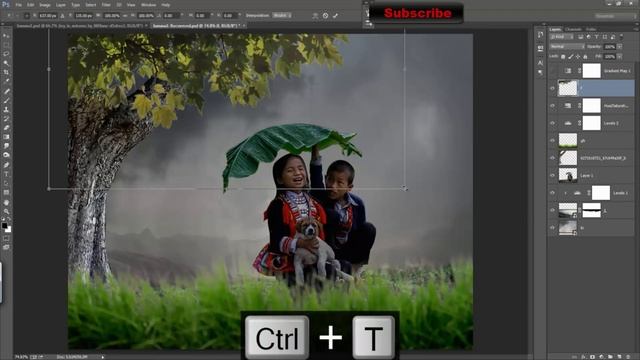The width and height of the screenshot is (640, 360).
Task: Open the Image menu
Action: pyautogui.click(x=45, y=5)
